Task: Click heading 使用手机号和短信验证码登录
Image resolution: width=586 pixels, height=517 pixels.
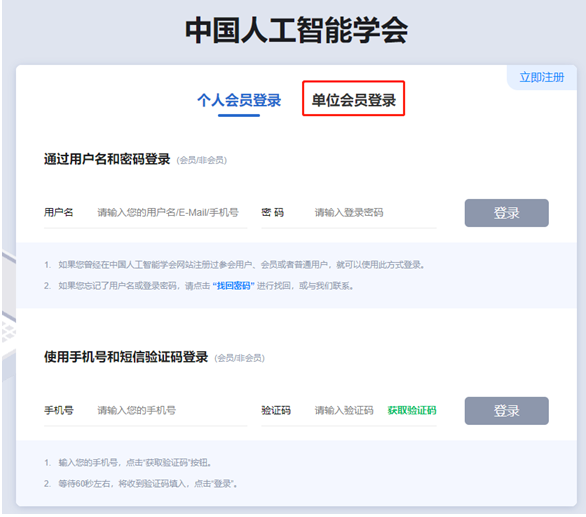Action: pyautogui.click(x=126, y=357)
